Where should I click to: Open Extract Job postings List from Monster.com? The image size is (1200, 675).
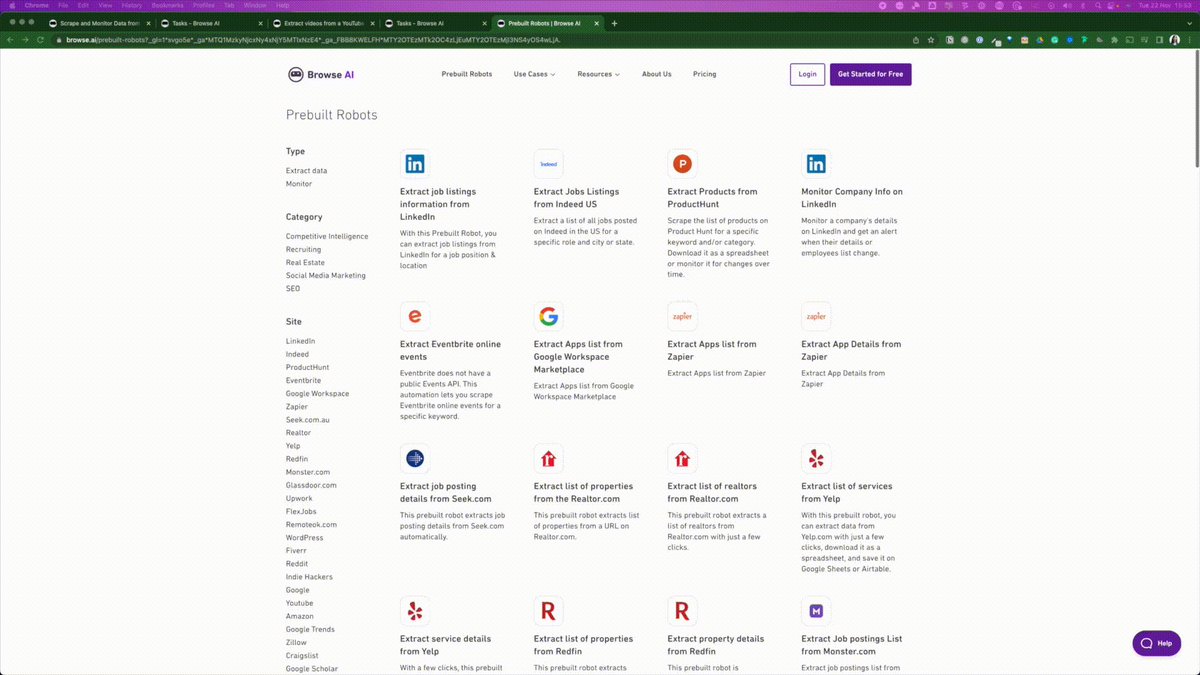[x=852, y=645]
